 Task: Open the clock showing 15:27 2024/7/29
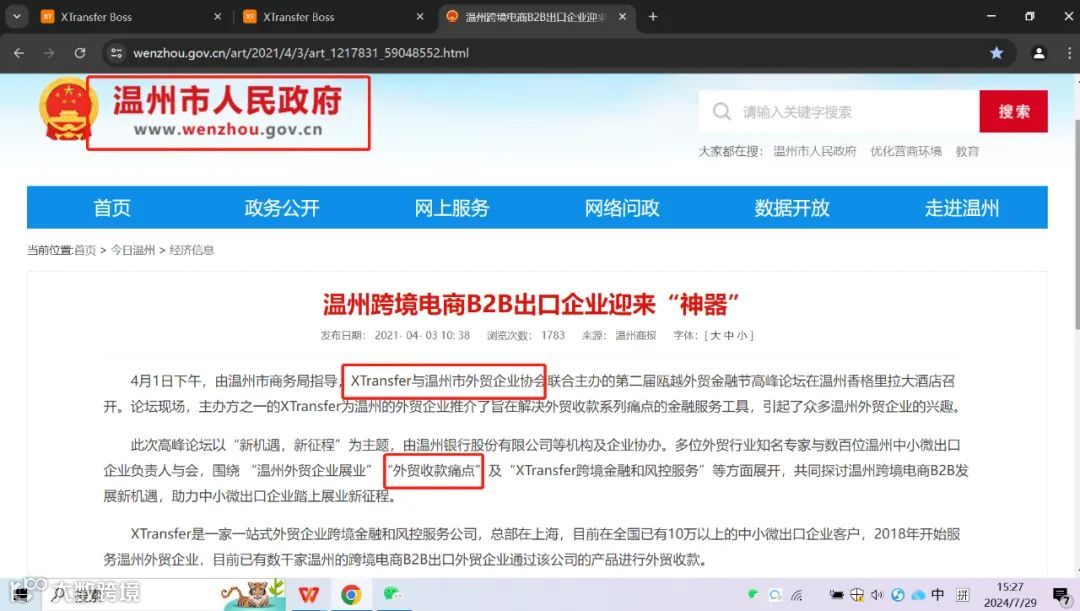(1010, 594)
